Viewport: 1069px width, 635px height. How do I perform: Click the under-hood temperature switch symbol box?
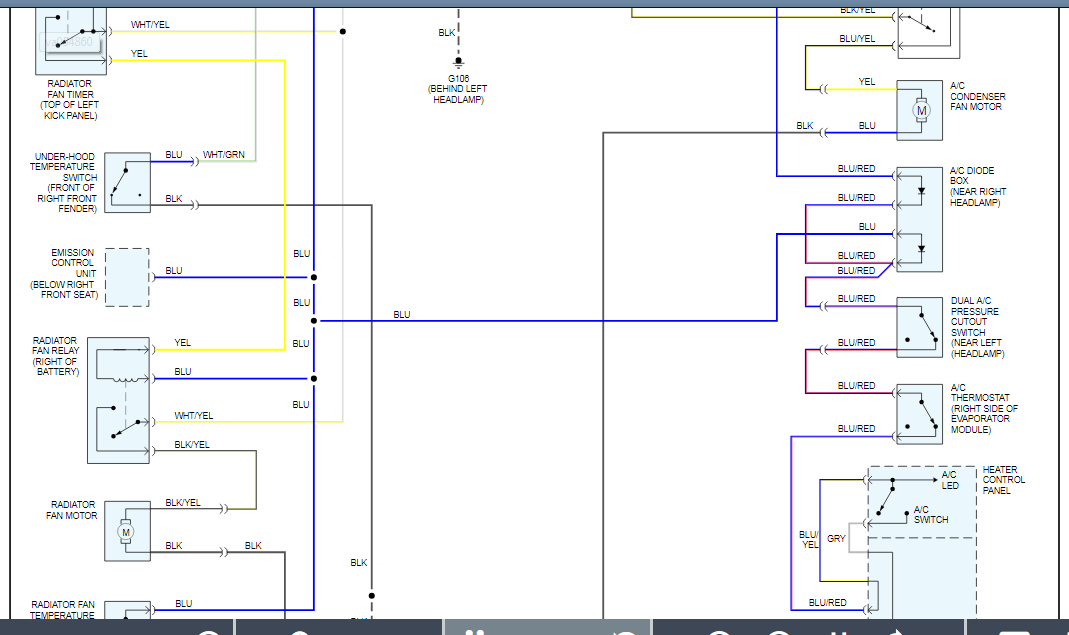[127, 183]
